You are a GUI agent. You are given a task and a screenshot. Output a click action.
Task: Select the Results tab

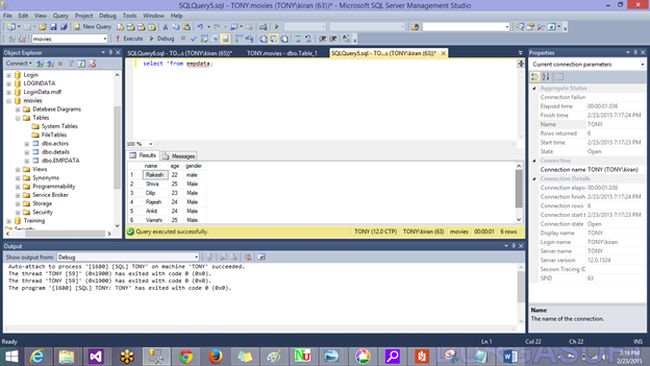143,155
